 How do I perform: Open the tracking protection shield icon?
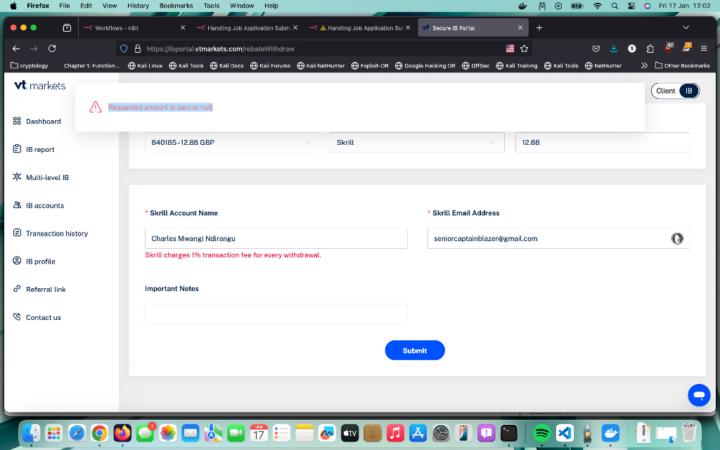point(124,49)
